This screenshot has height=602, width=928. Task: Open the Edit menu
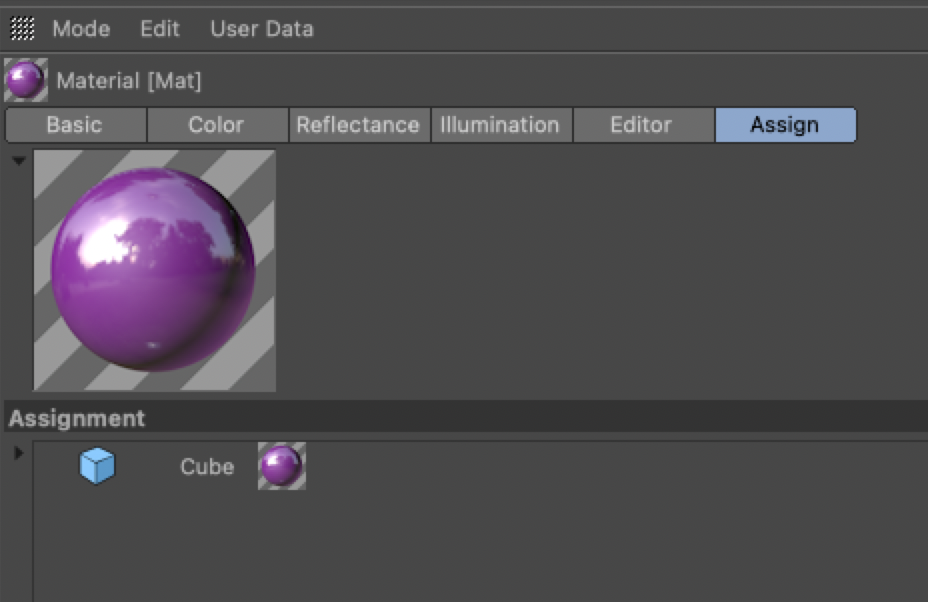tap(160, 28)
